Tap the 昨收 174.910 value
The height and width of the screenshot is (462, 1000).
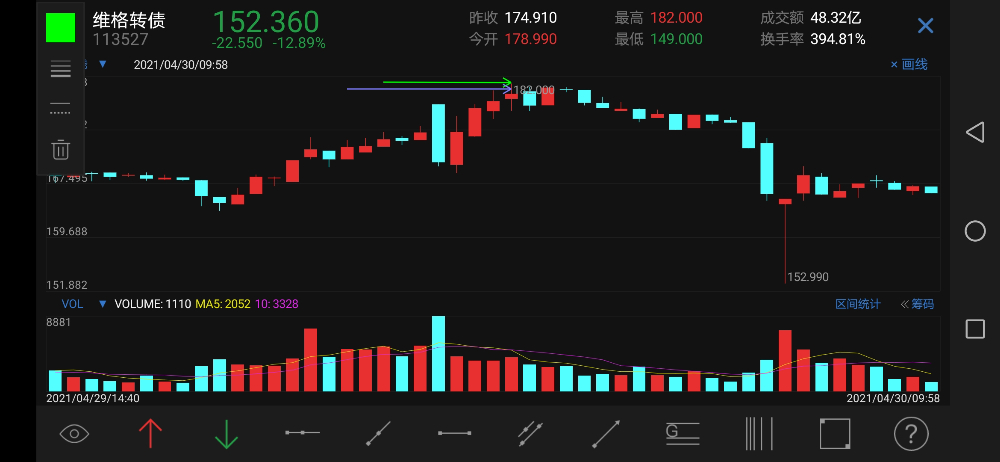531,19
